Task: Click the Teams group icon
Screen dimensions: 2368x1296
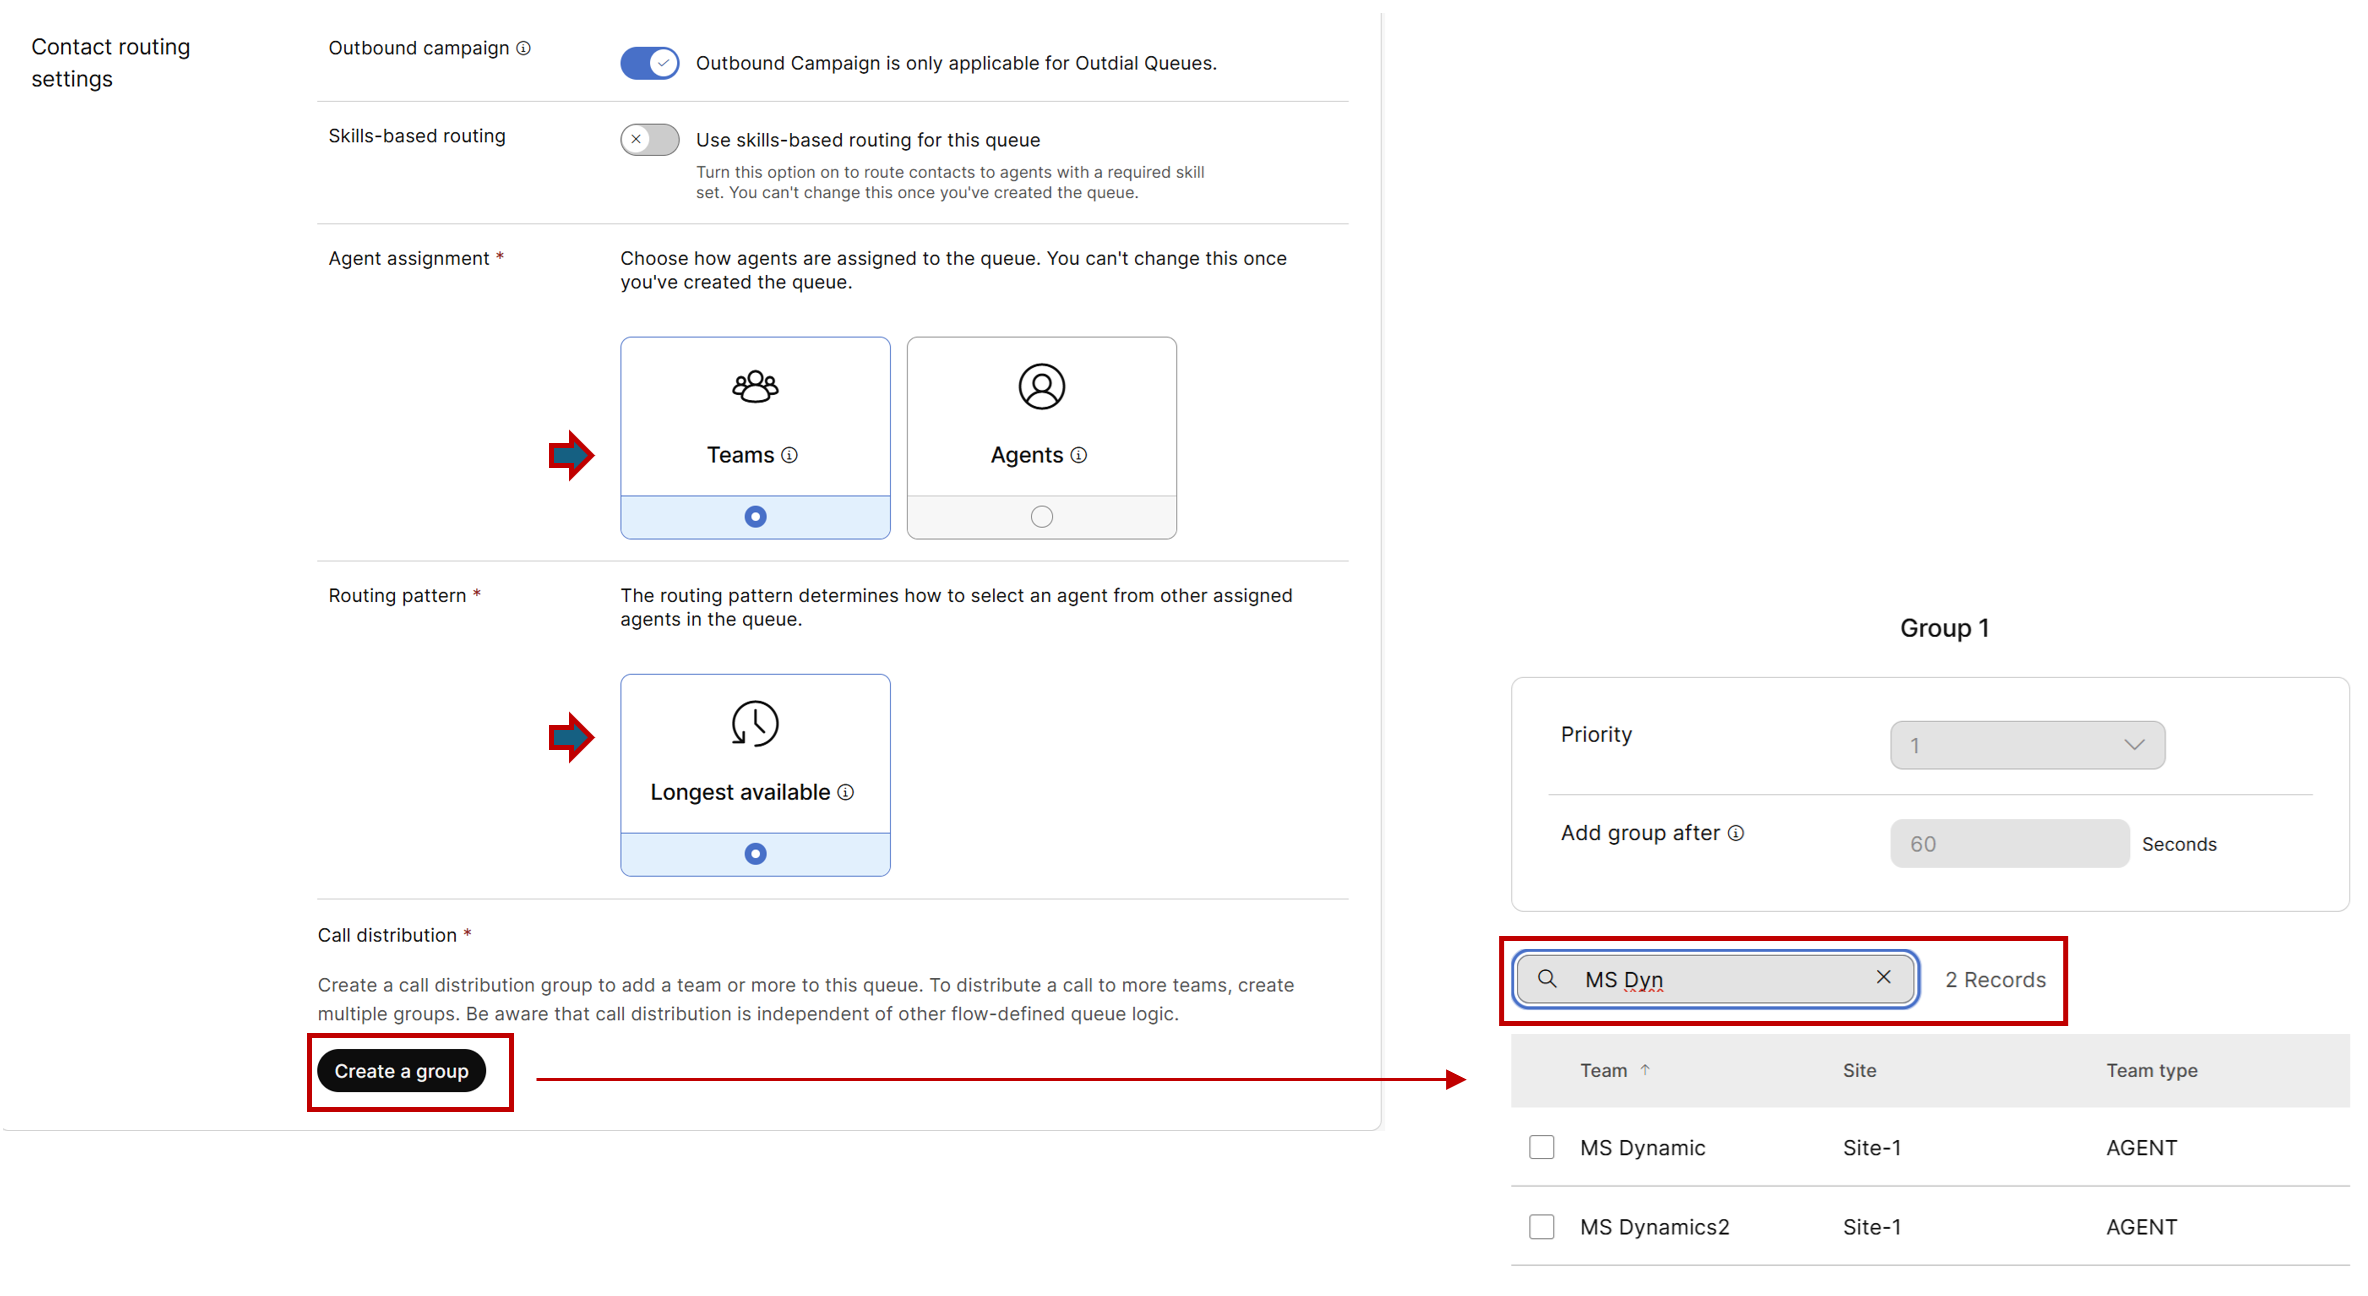Action: coord(755,387)
